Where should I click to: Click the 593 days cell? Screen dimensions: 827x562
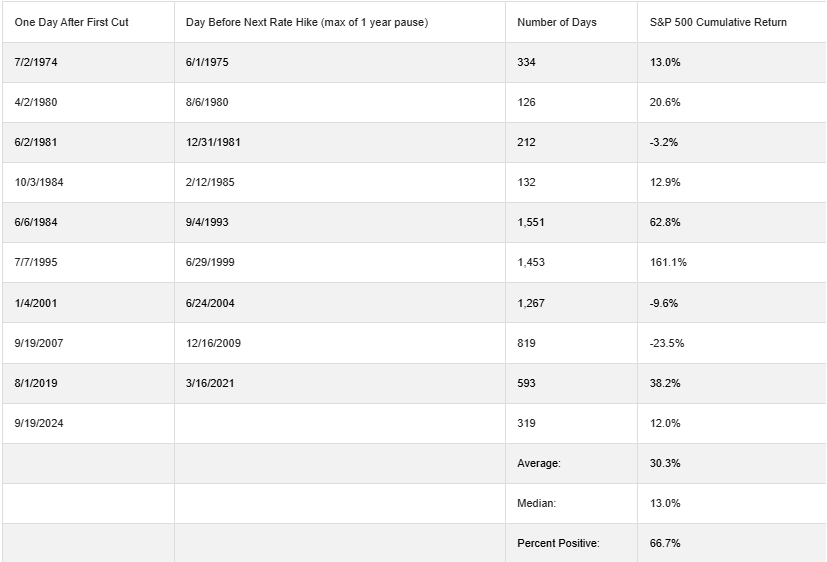tap(571, 383)
